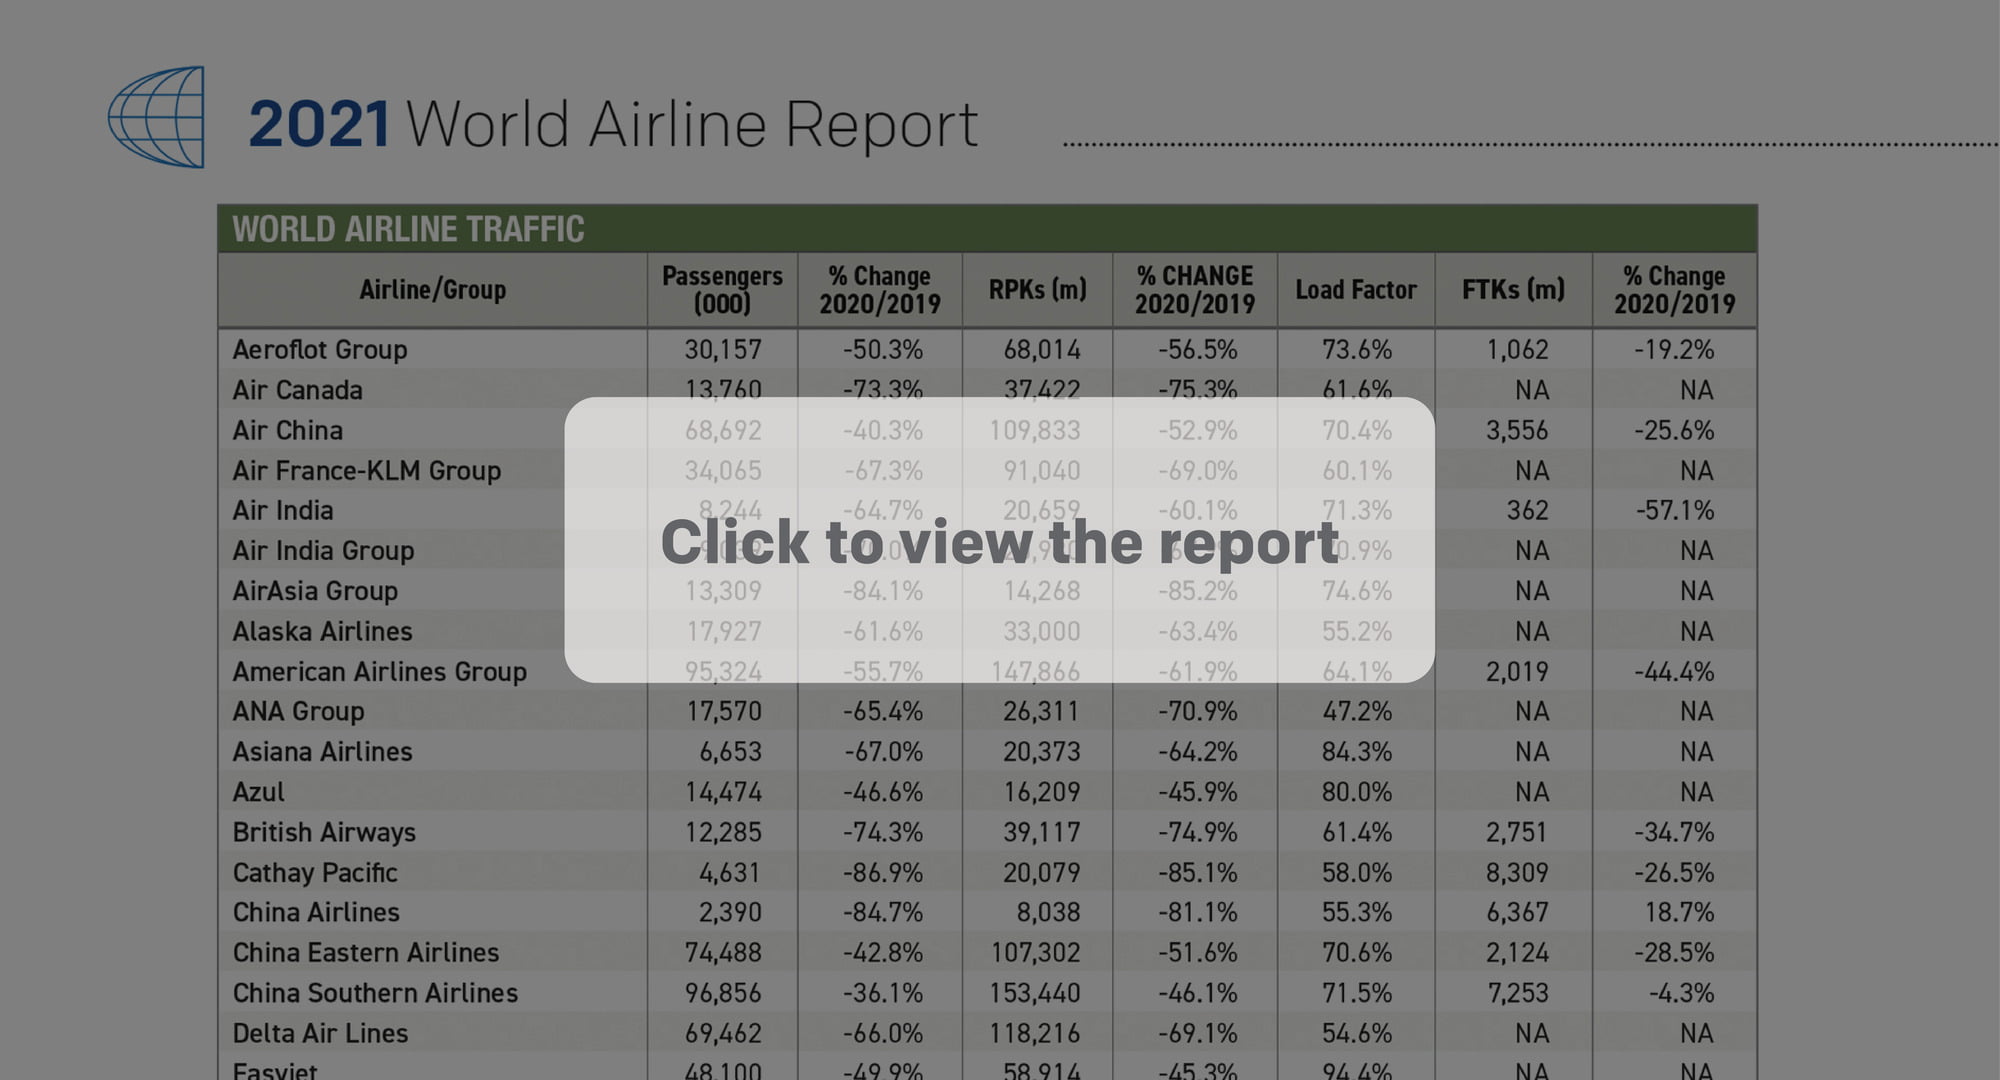Click the 'Load Factor' column header
Viewport: 2000px width, 1080px height.
[x=1356, y=290]
